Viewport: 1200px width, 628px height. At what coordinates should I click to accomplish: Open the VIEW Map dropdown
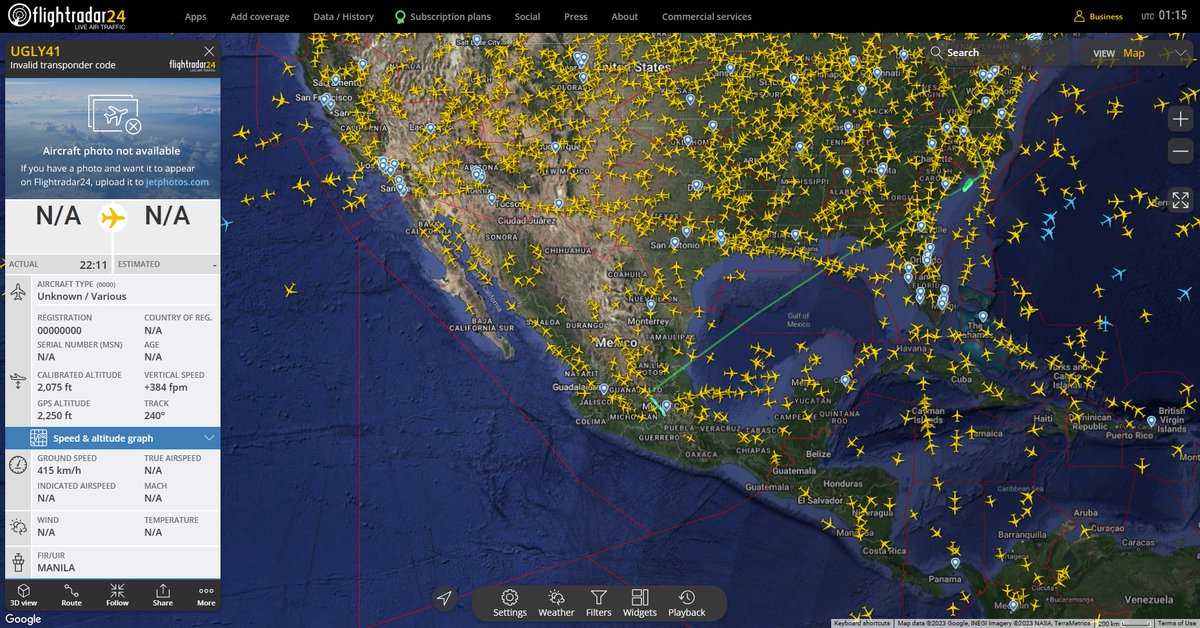point(1138,53)
